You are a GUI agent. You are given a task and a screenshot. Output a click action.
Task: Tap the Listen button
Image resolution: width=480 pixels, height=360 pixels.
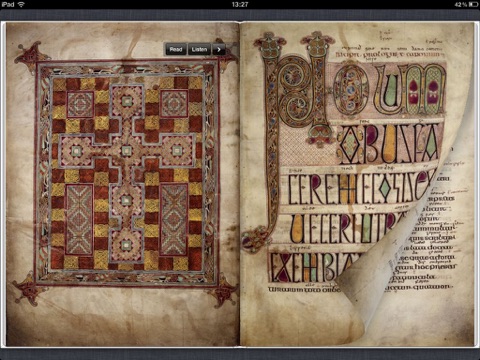(x=199, y=49)
